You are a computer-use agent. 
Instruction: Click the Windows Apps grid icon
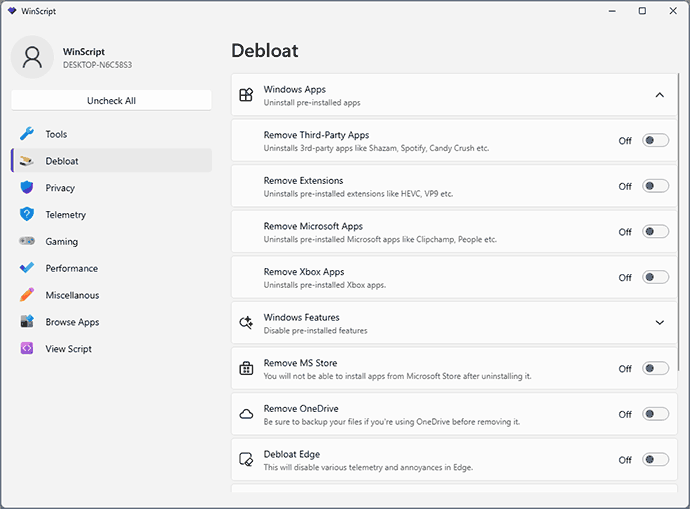(246, 95)
